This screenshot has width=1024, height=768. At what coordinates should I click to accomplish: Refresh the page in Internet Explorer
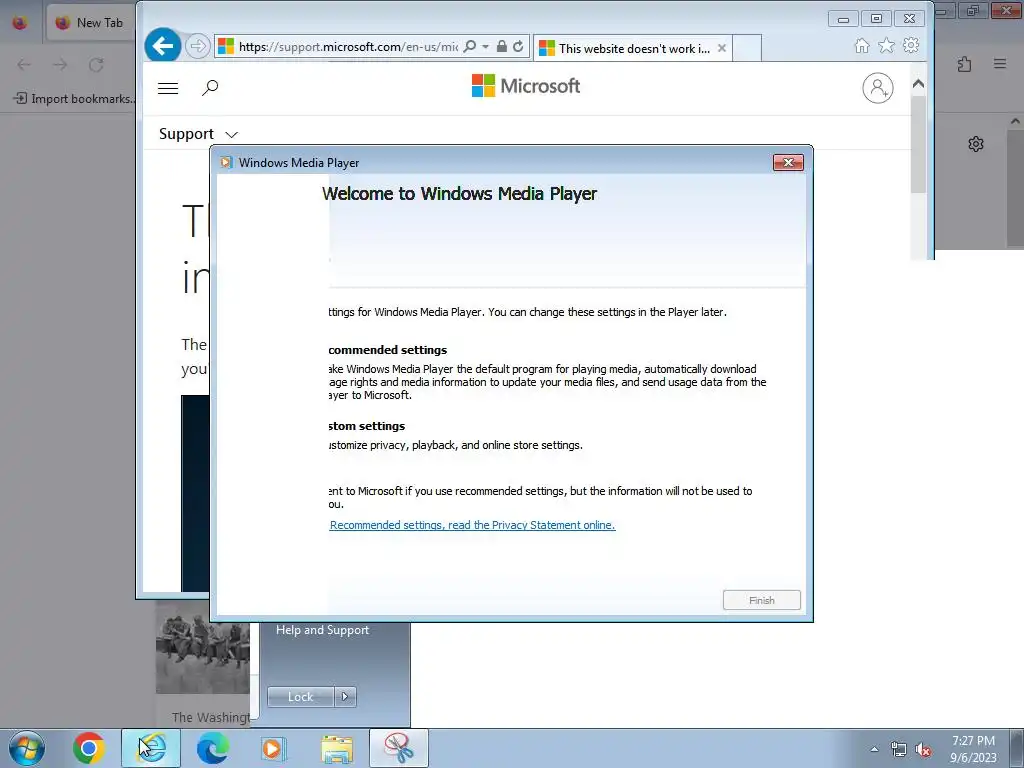[x=518, y=46]
